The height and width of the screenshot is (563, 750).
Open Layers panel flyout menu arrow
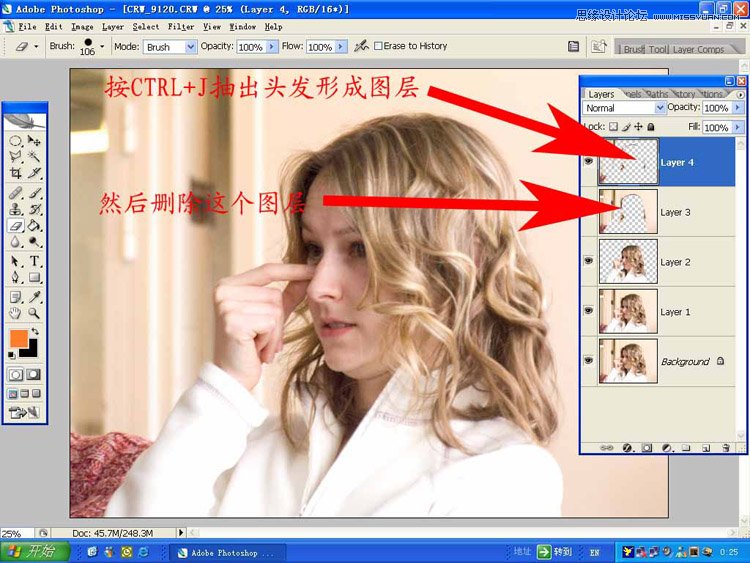tap(740, 95)
